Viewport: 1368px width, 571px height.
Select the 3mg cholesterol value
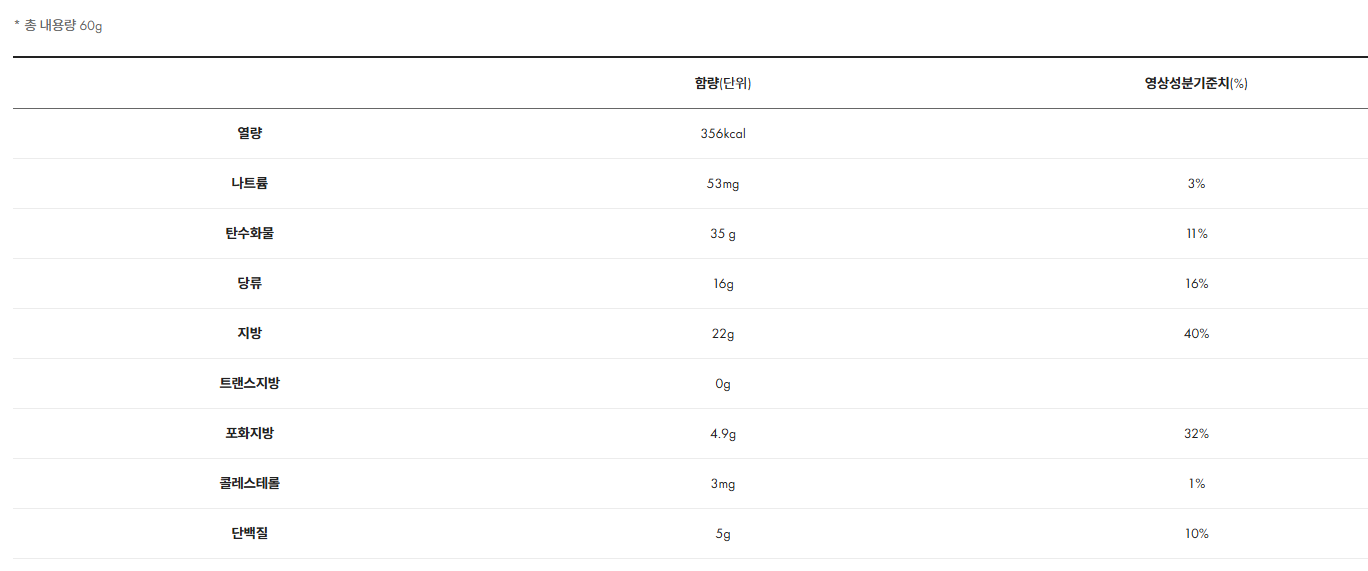(722, 484)
